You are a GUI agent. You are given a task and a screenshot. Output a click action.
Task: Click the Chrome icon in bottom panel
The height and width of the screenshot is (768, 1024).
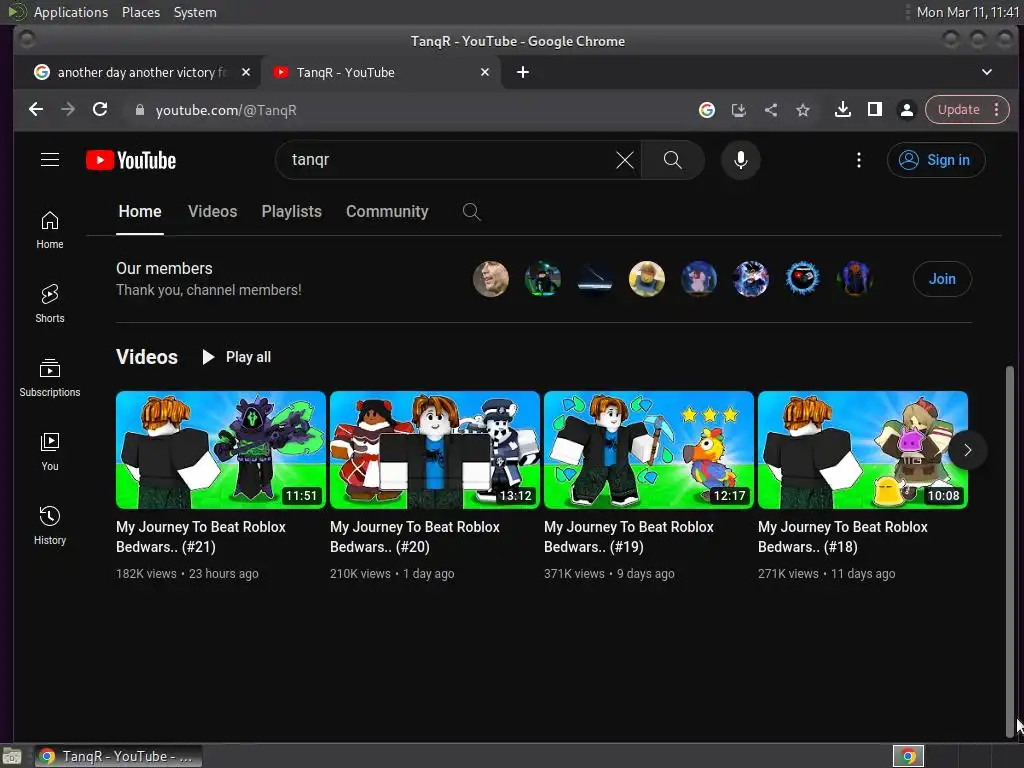pyautogui.click(x=908, y=756)
